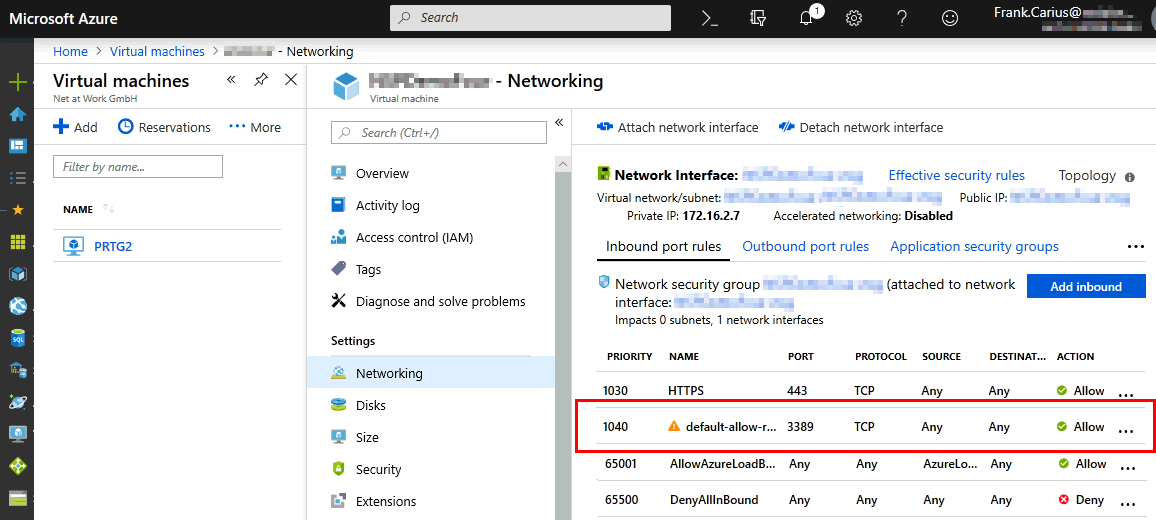Focus the top Search bar

(530, 18)
